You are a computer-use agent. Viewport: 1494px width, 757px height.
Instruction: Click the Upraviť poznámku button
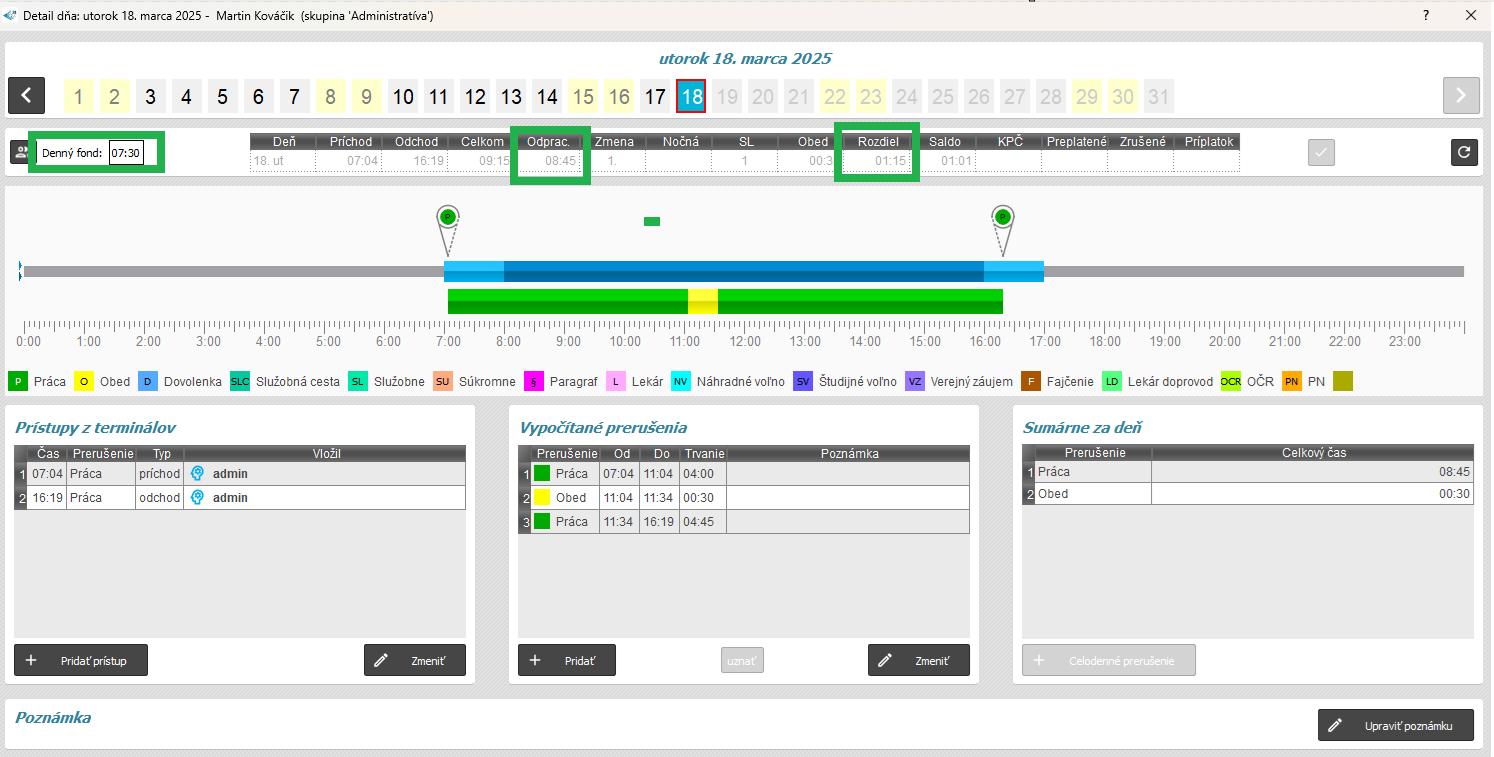point(1395,726)
